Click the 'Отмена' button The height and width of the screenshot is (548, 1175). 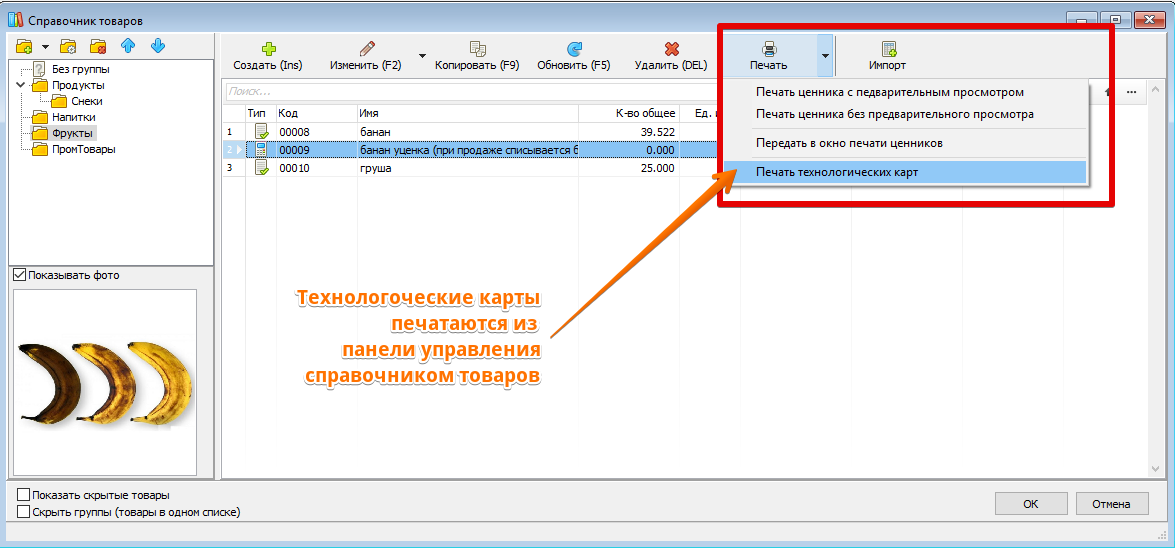click(x=1111, y=504)
